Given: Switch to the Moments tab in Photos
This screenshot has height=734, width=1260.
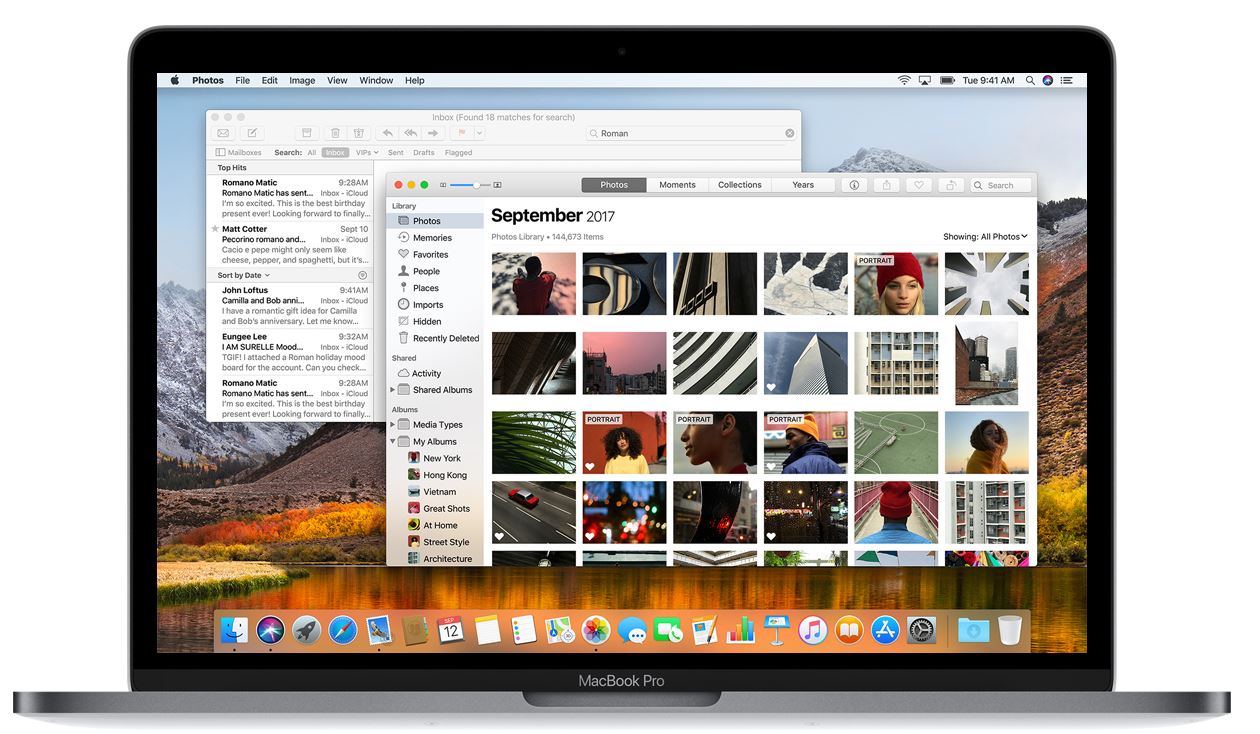Looking at the screenshot, I should (677, 185).
